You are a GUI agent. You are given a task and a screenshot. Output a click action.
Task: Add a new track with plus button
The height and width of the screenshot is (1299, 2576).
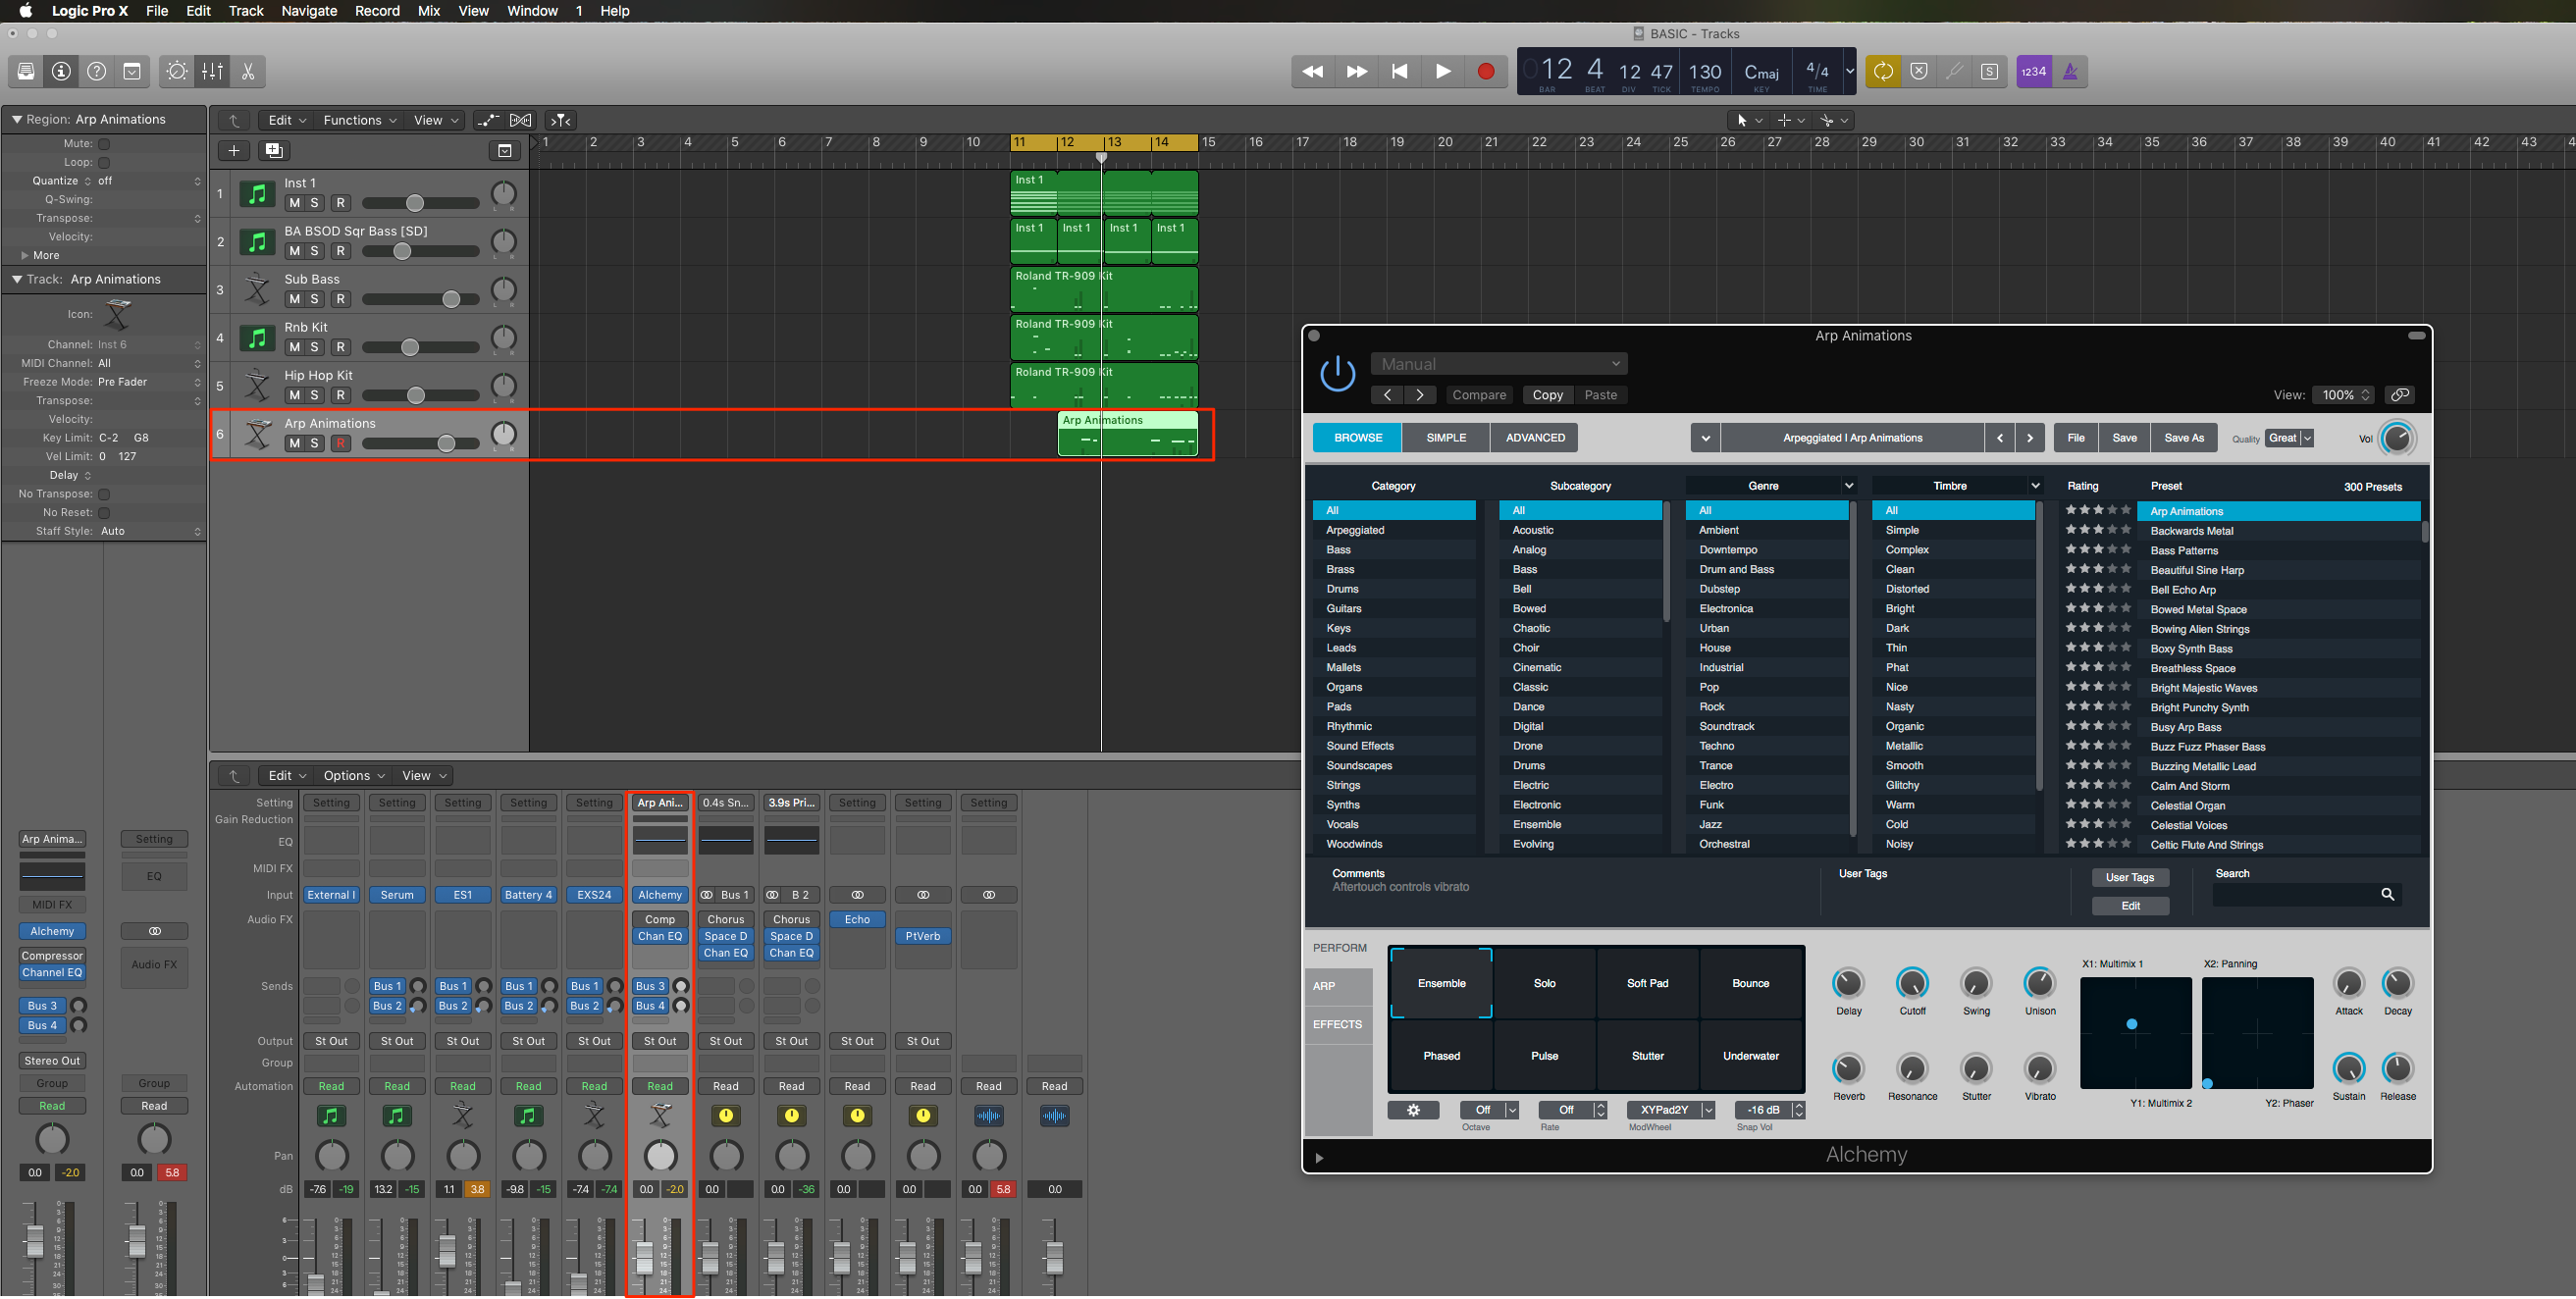tap(234, 150)
